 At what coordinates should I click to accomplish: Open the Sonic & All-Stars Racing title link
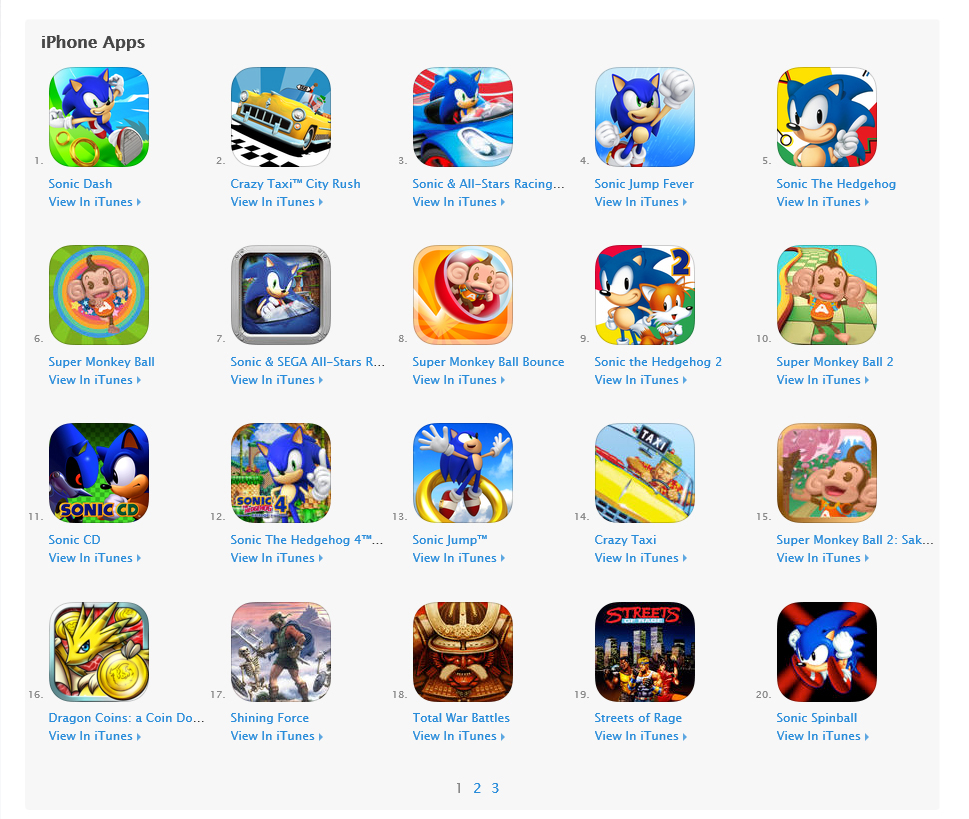(488, 184)
